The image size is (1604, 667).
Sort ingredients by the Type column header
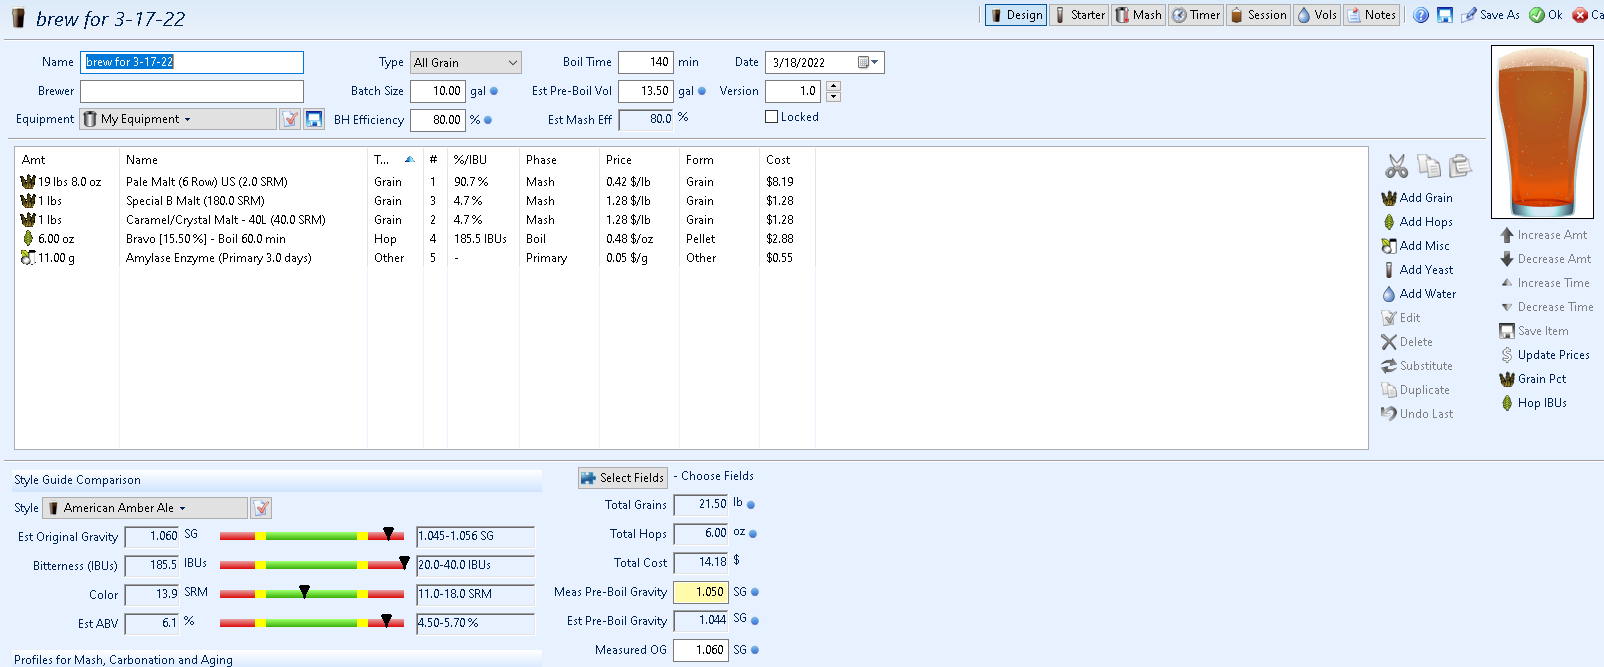[x=394, y=159]
